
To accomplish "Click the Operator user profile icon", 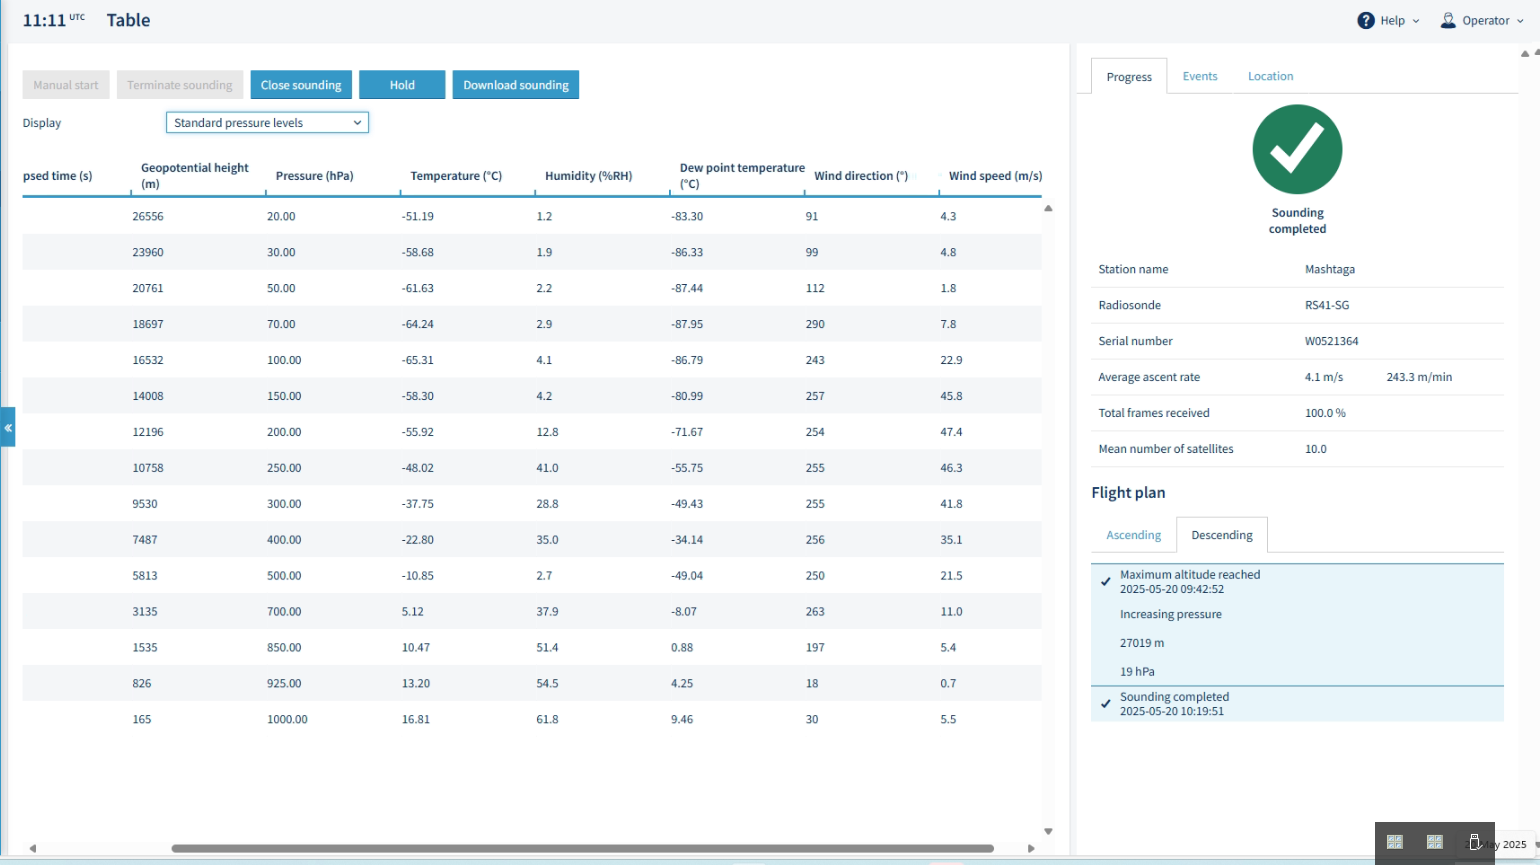I will pyautogui.click(x=1447, y=20).
